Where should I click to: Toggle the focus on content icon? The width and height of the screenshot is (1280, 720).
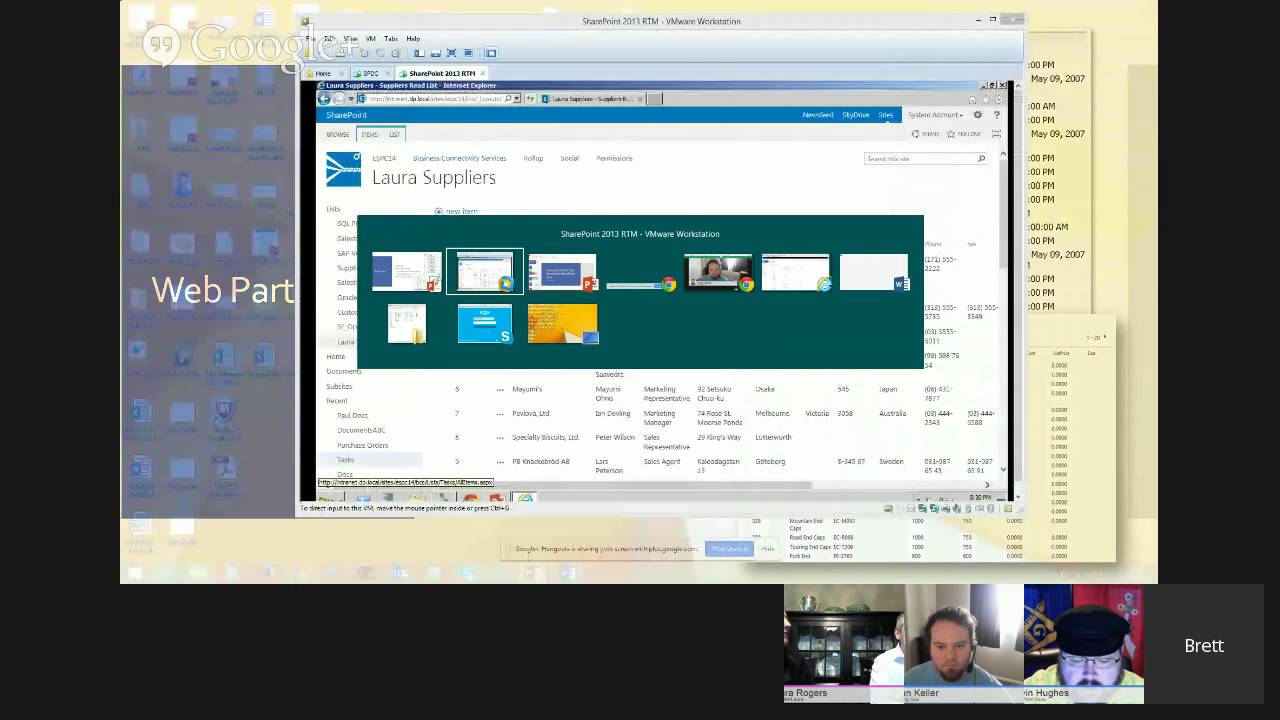click(x=996, y=134)
